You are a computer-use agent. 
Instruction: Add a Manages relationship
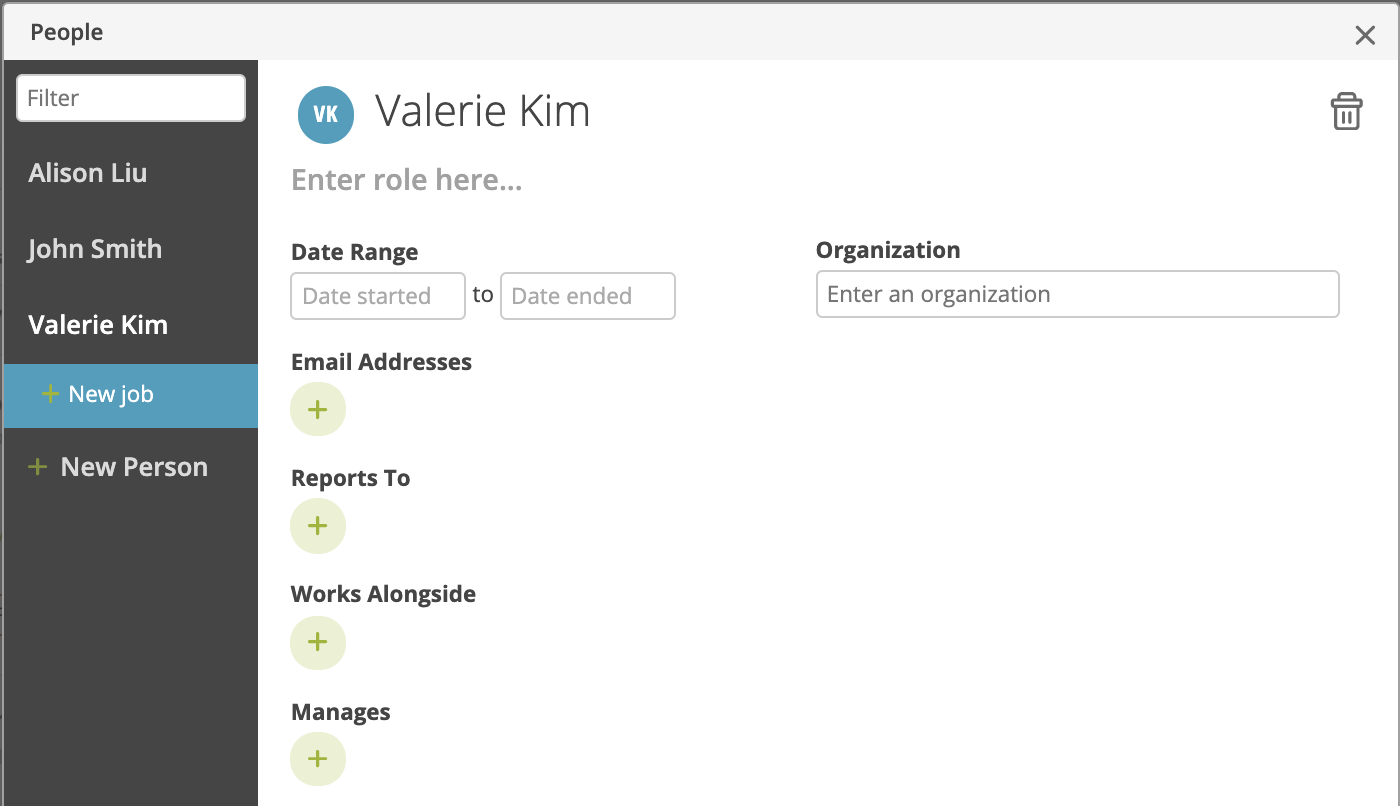click(318, 759)
